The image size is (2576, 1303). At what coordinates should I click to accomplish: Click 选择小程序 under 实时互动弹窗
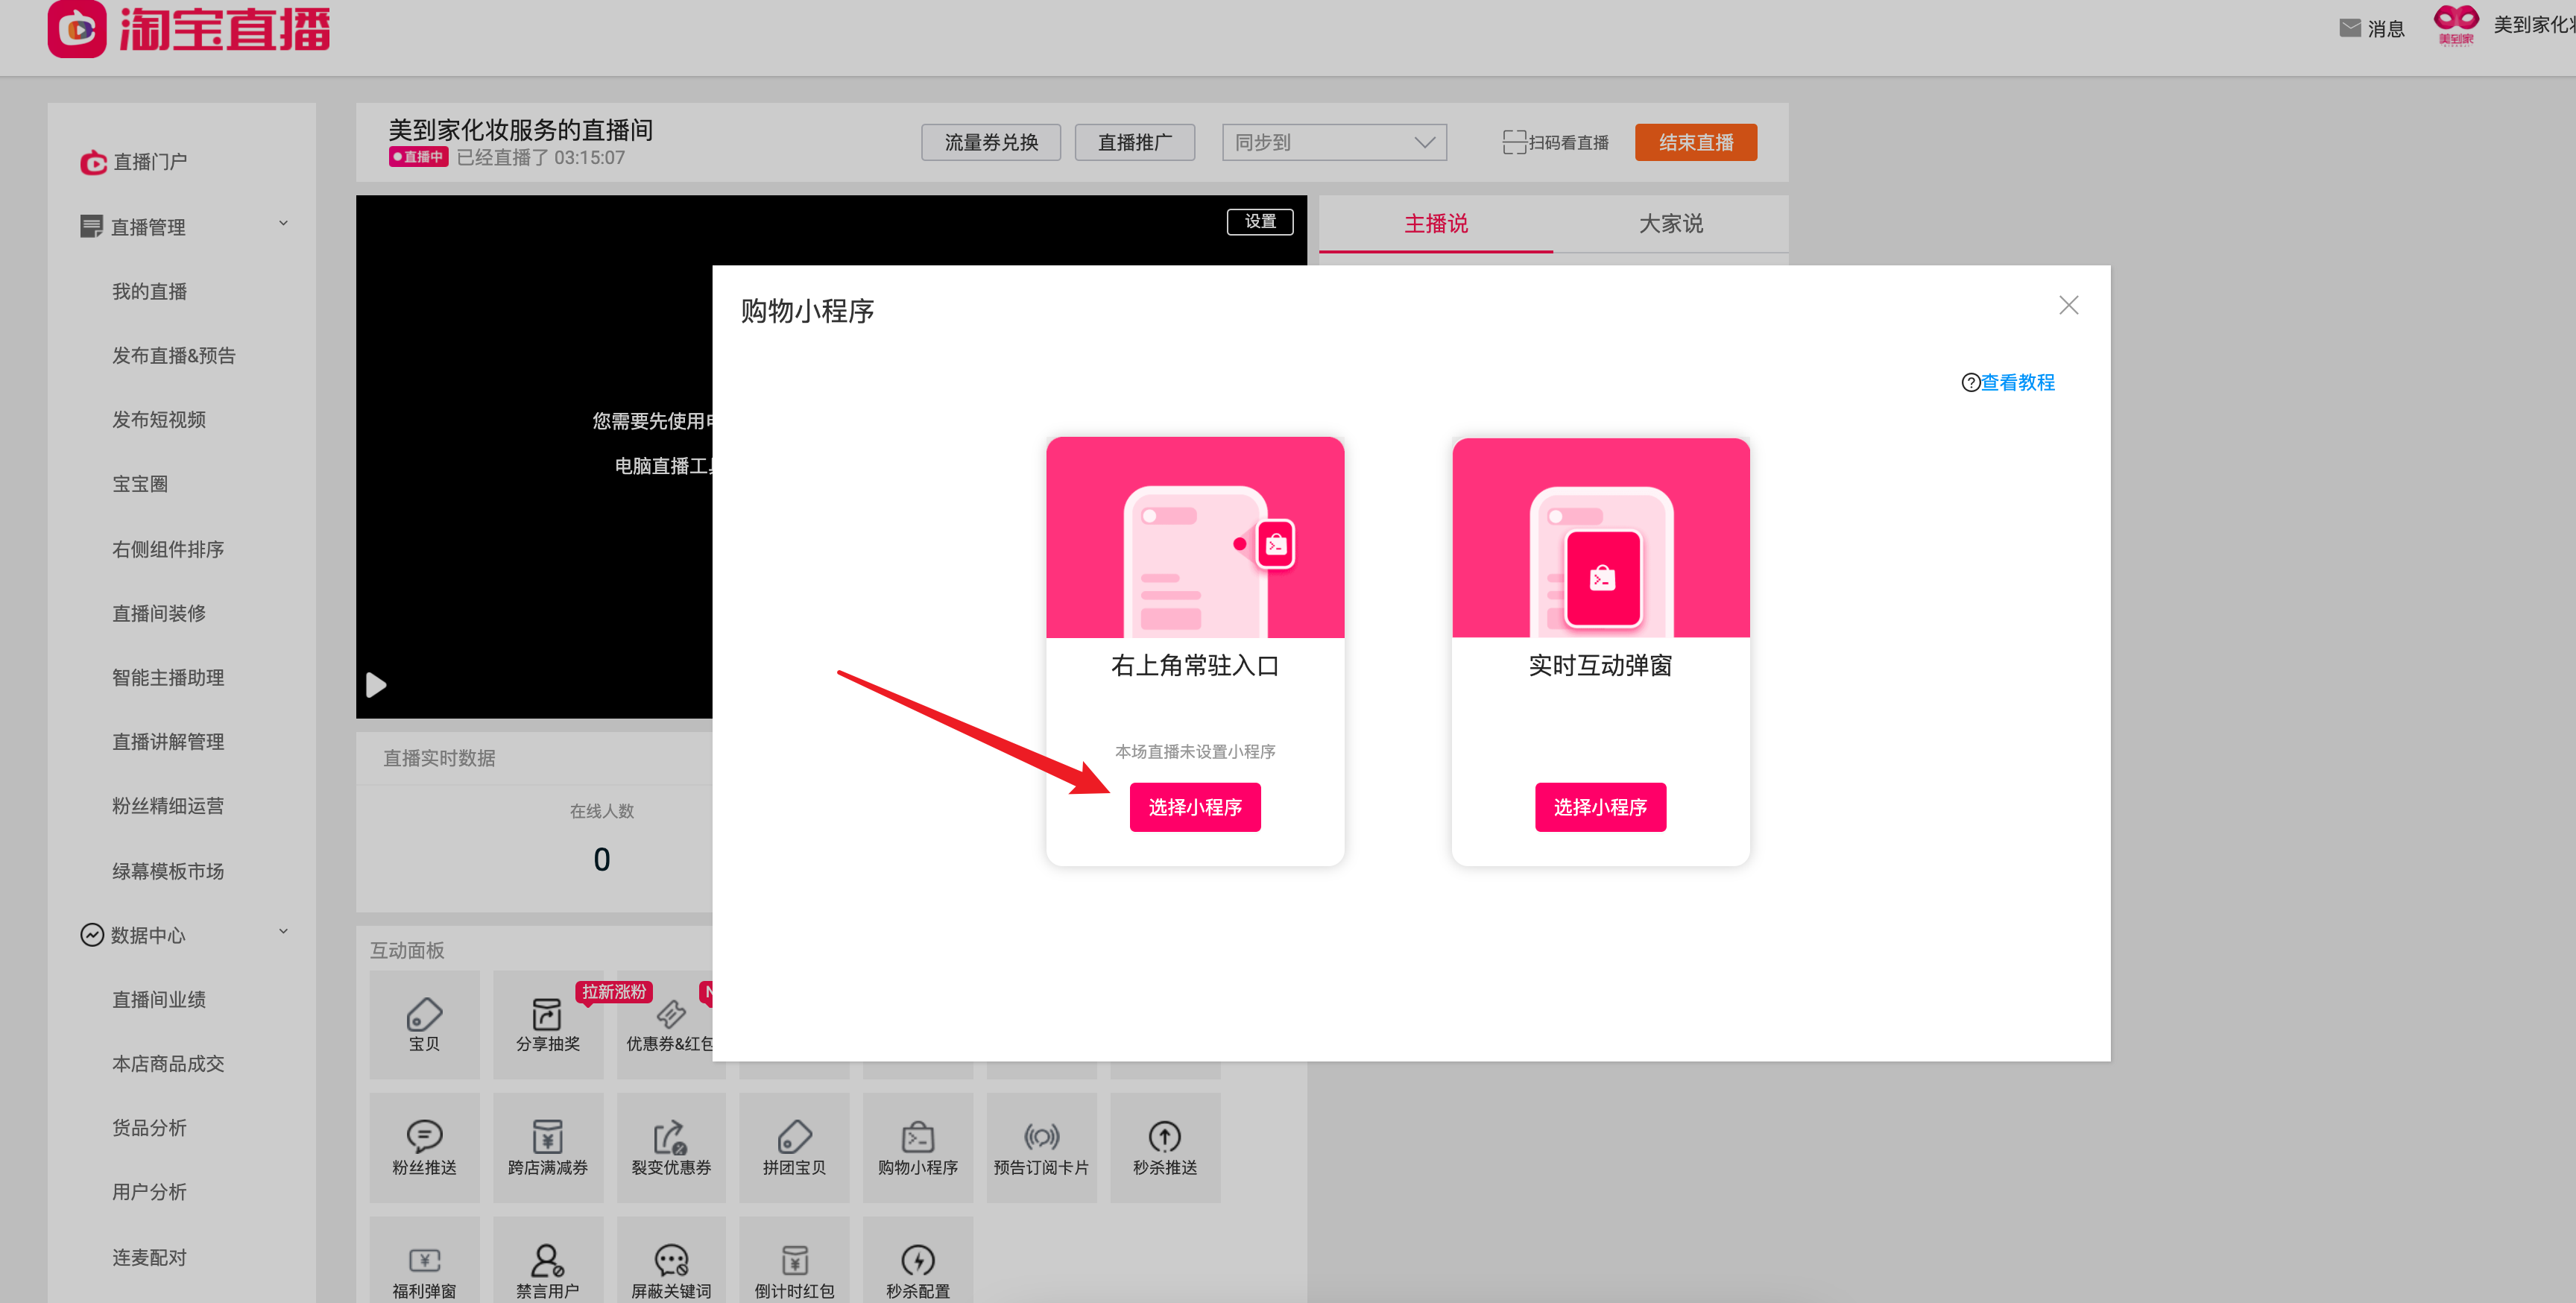click(1599, 806)
